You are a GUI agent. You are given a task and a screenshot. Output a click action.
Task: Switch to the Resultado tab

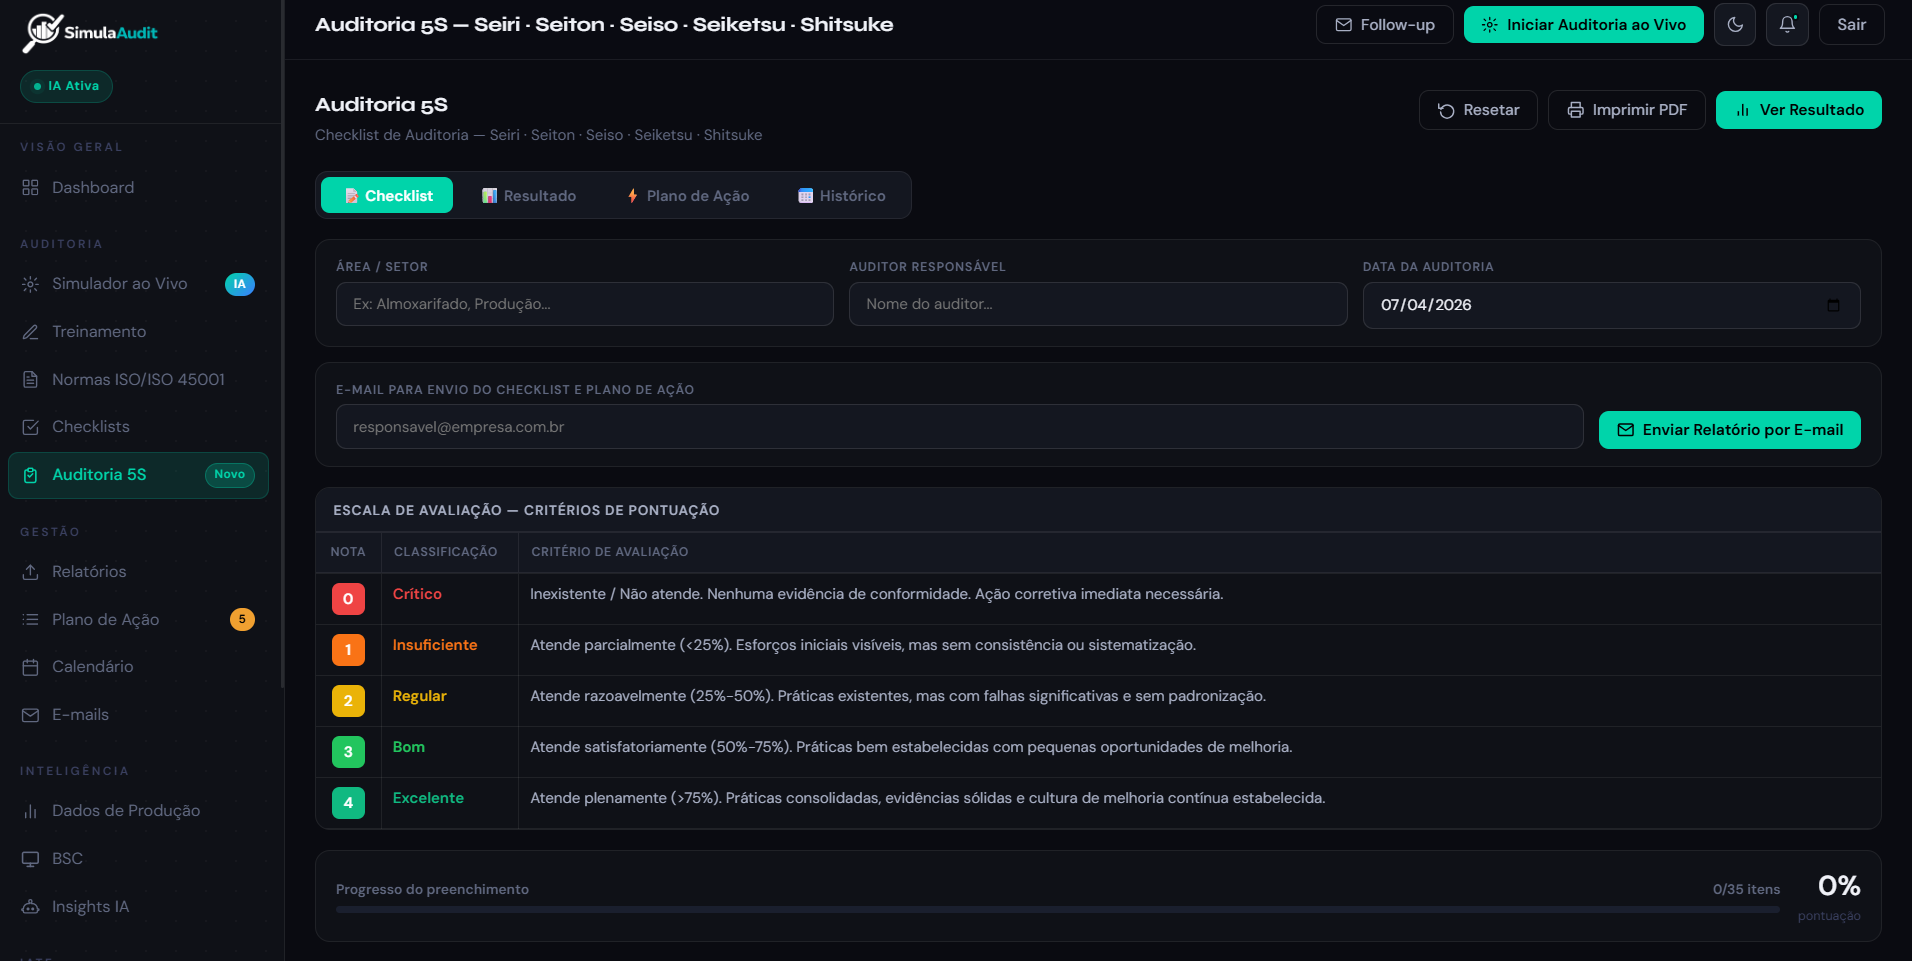tap(530, 195)
